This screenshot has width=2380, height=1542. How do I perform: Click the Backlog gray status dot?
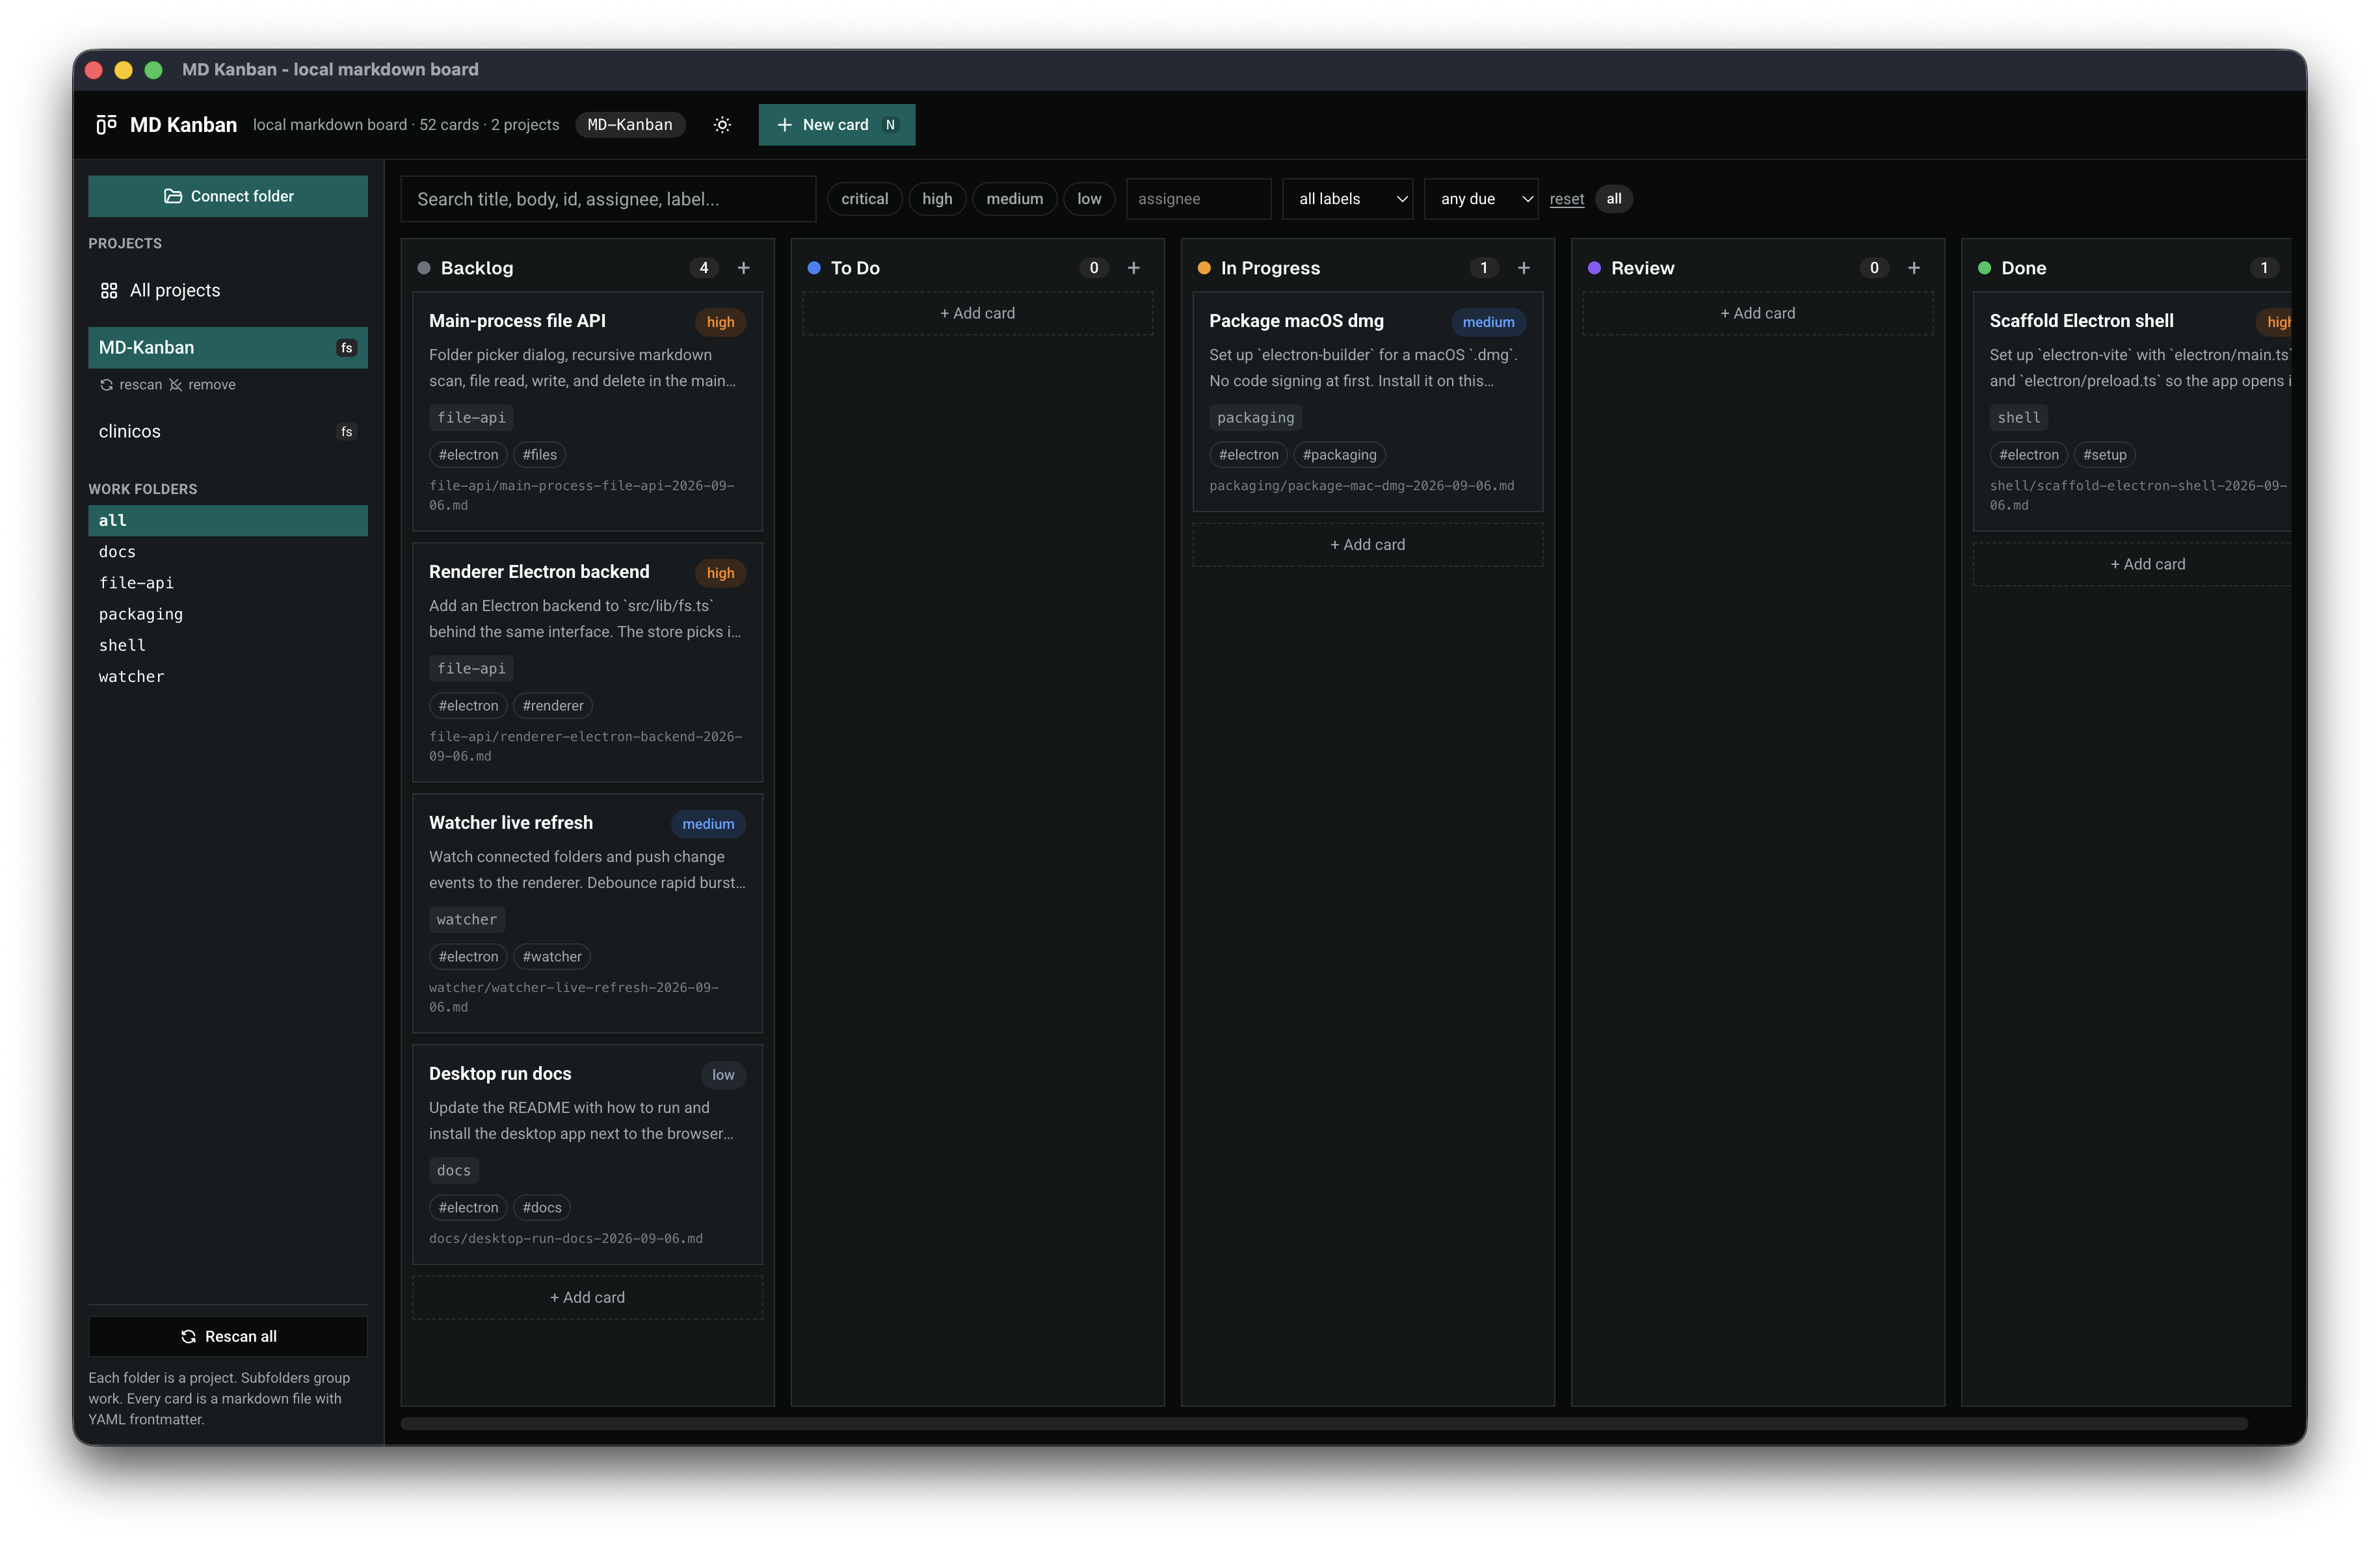[424, 268]
